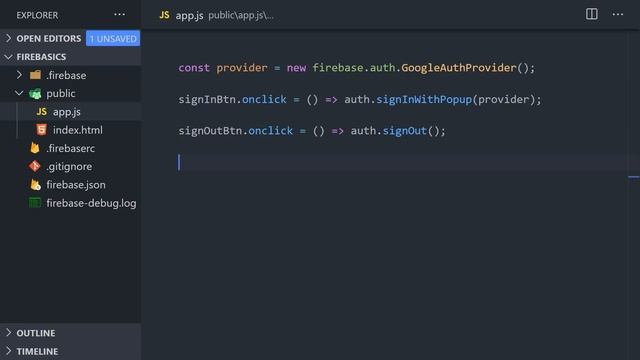
Task: Collapse the FIREBASICS project section
Action: [x=8, y=57]
